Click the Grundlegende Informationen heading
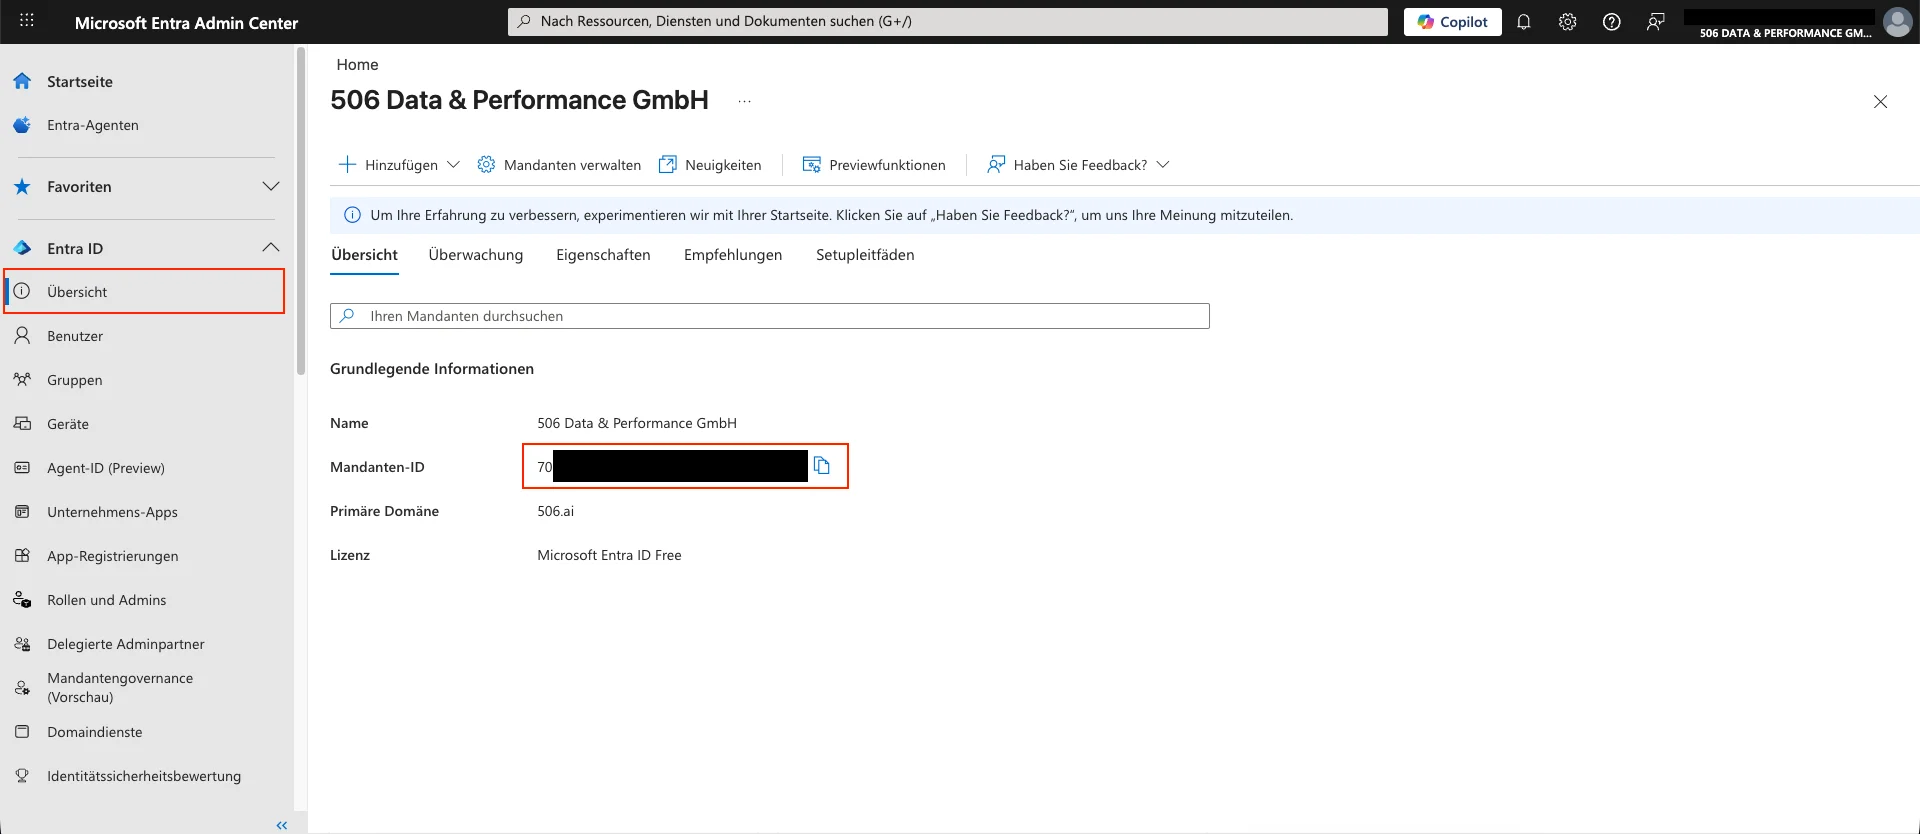The width and height of the screenshot is (1920, 834). click(x=432, y=369)
